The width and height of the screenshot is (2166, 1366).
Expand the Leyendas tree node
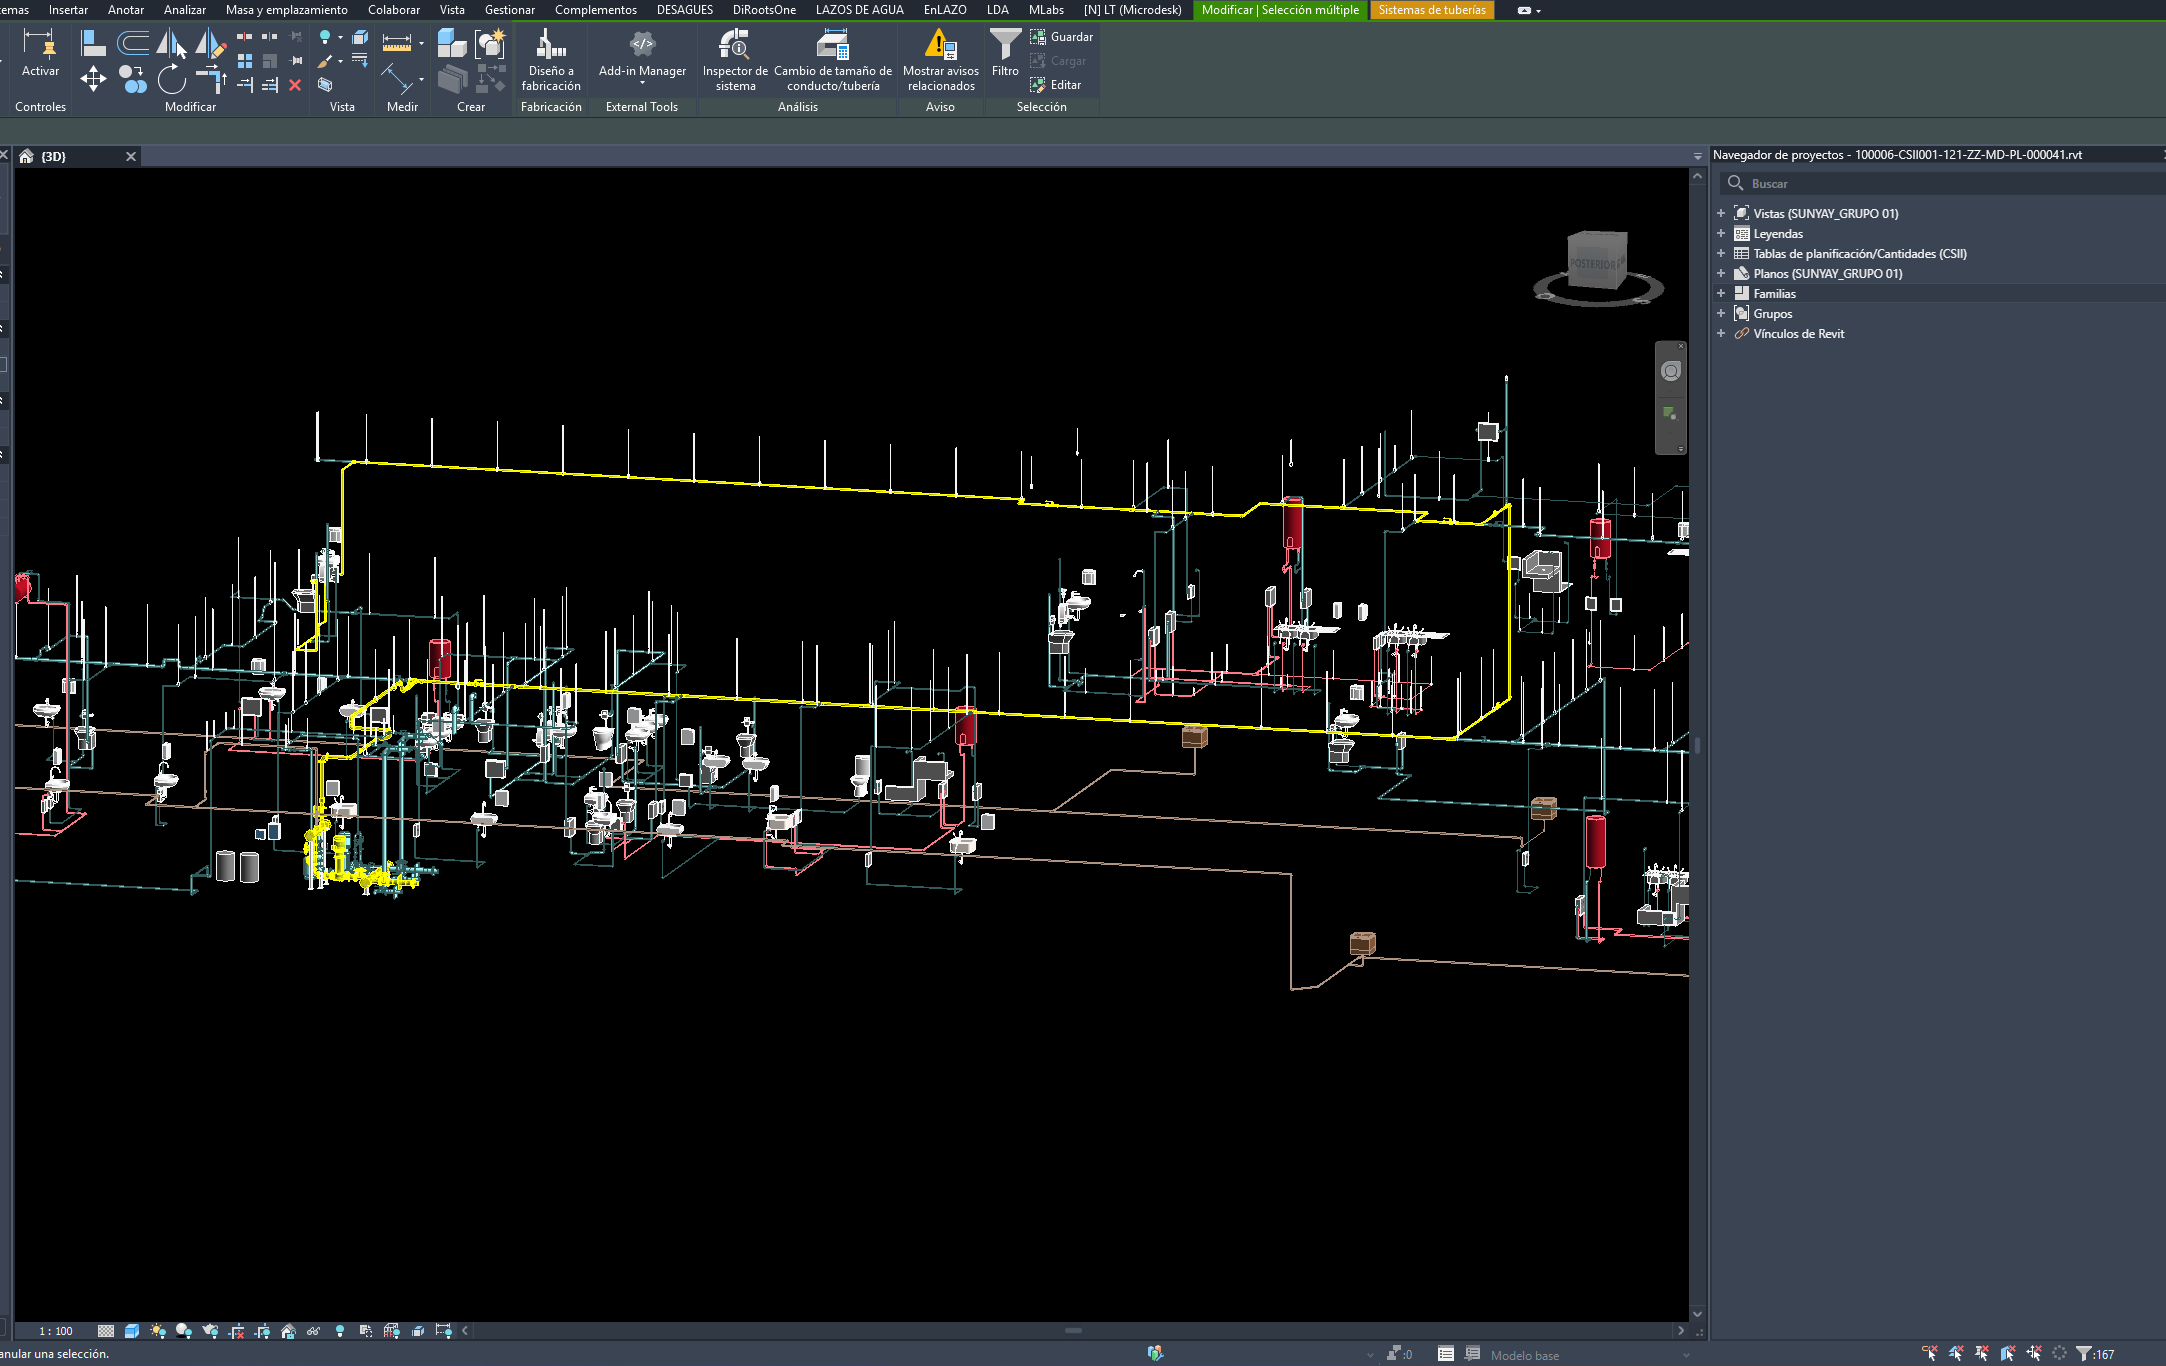1721,234
